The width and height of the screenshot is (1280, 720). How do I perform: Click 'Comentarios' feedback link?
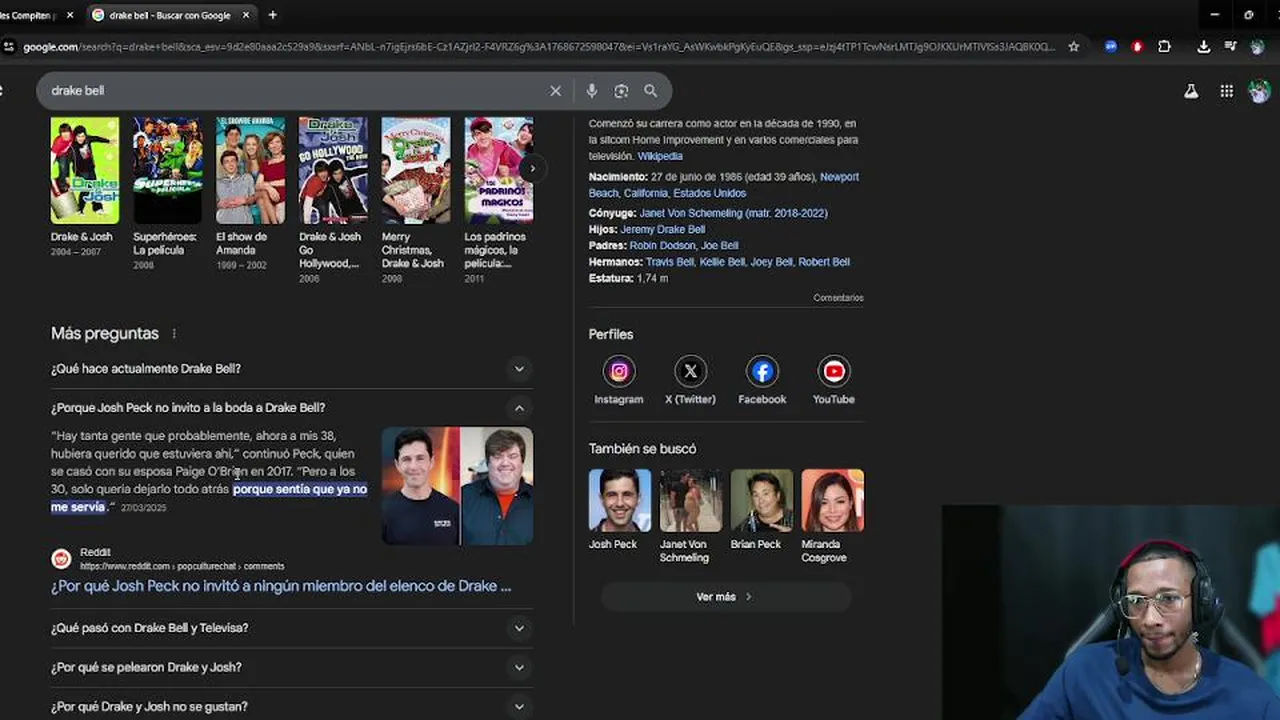click(x=838, y=298)
